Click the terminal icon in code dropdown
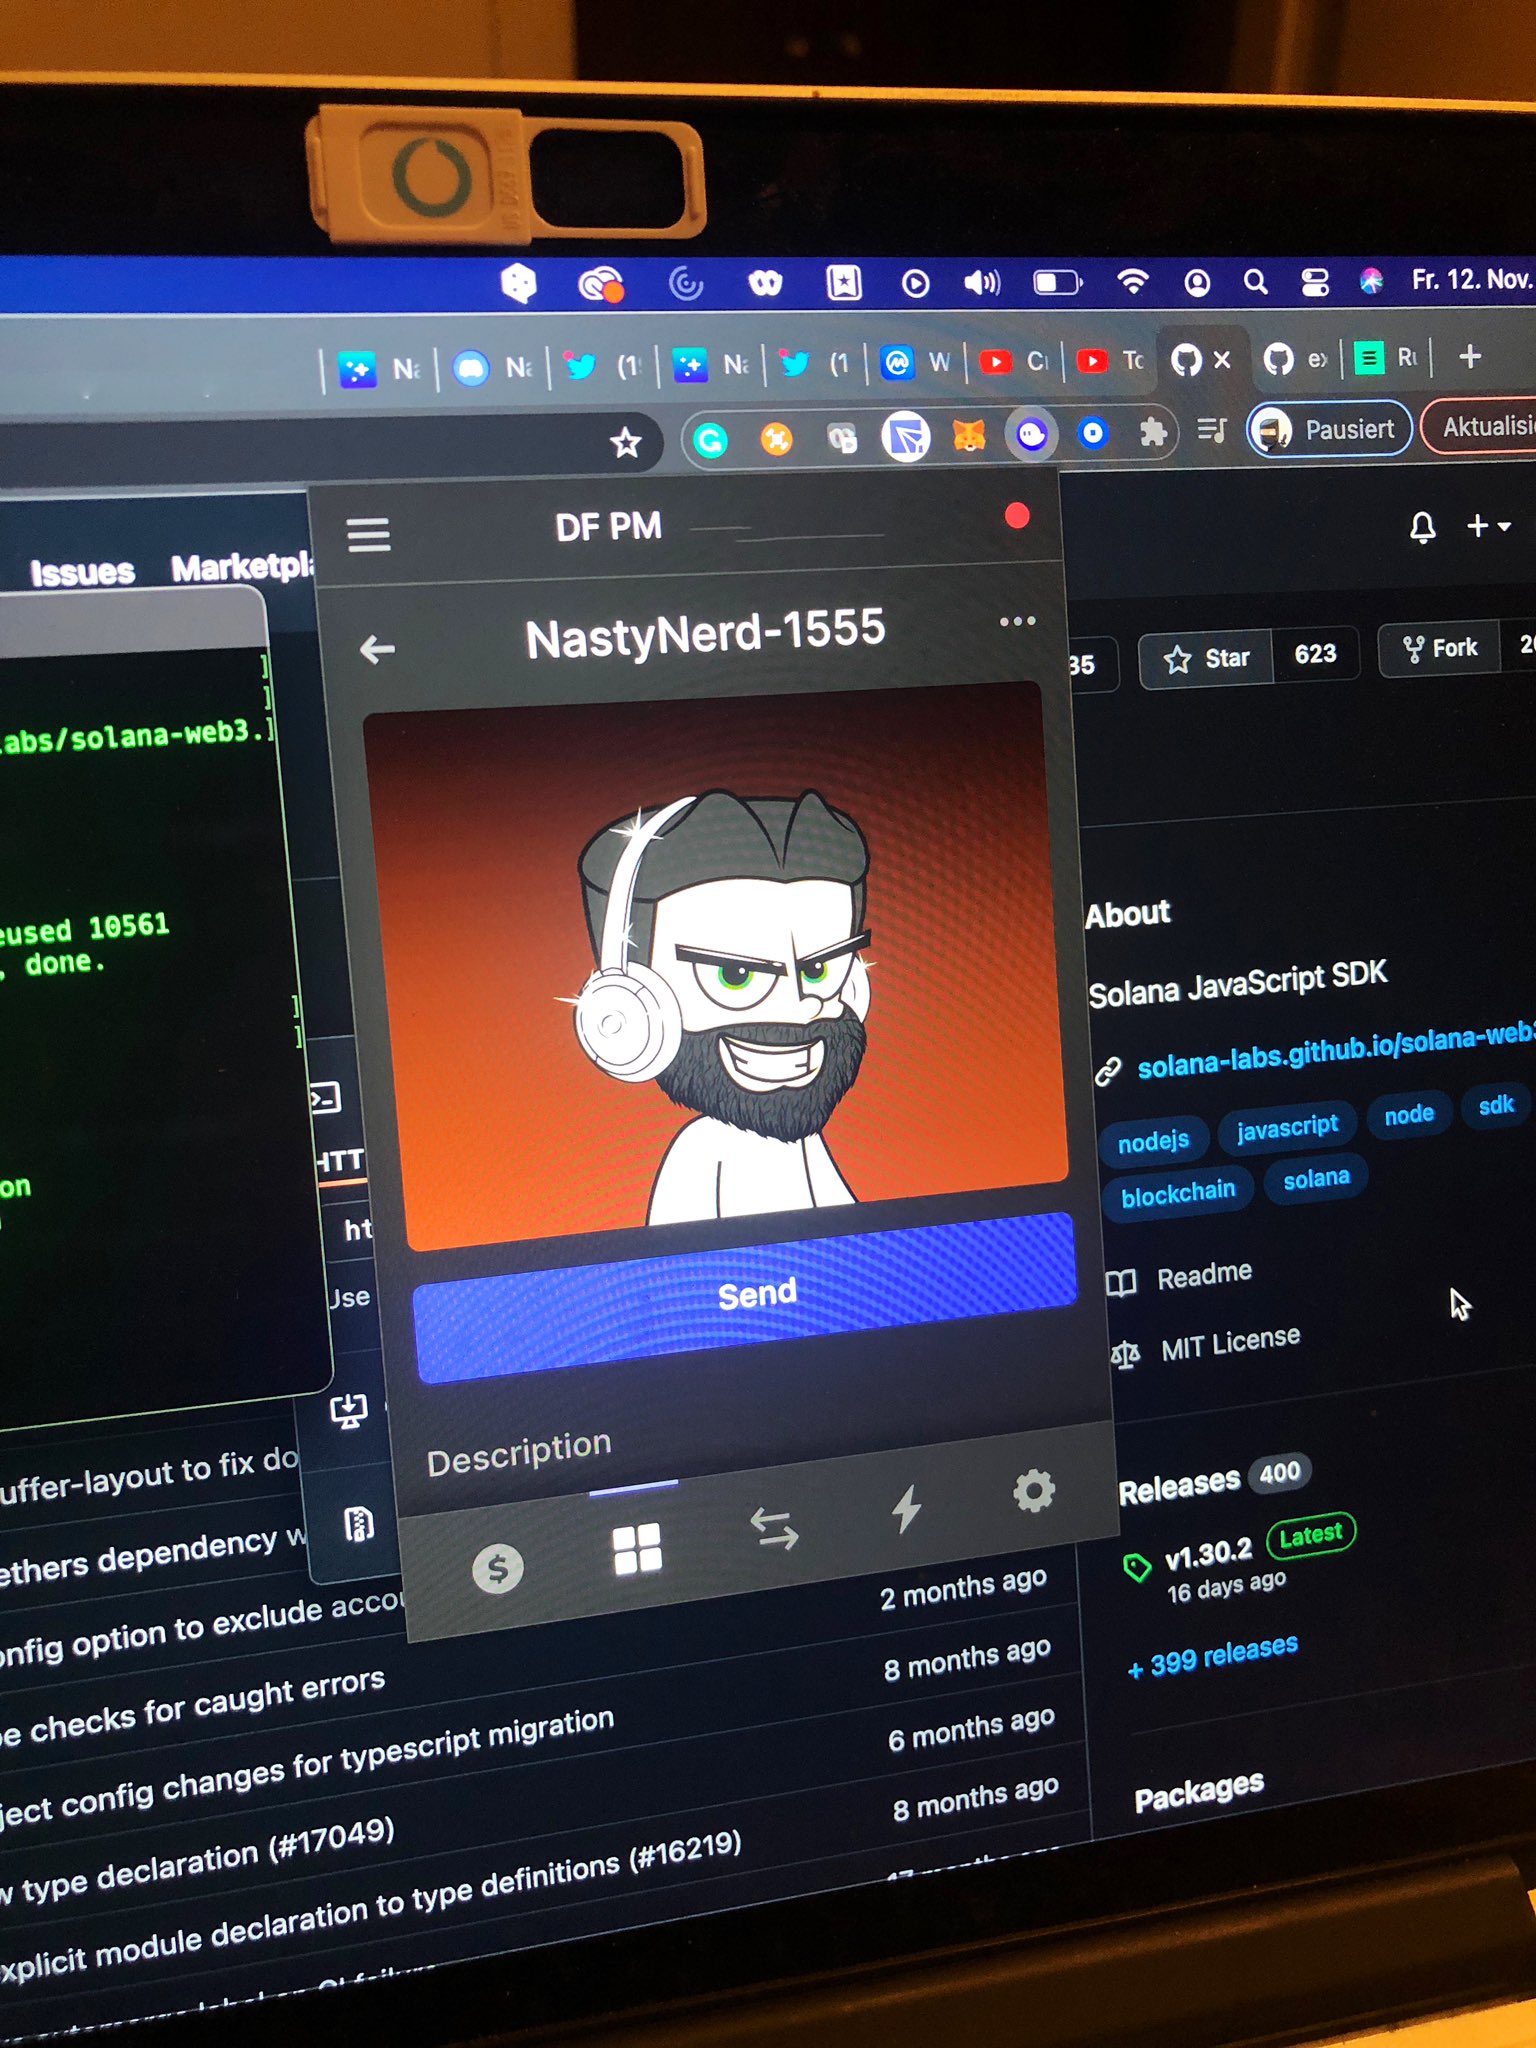This screenshot has width=1536, height=2048. (x=325, y=1098)
